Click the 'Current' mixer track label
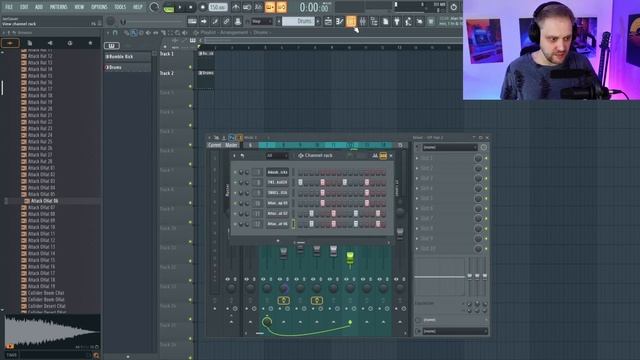This screenshot has height=360, width=640. (214, 145)
